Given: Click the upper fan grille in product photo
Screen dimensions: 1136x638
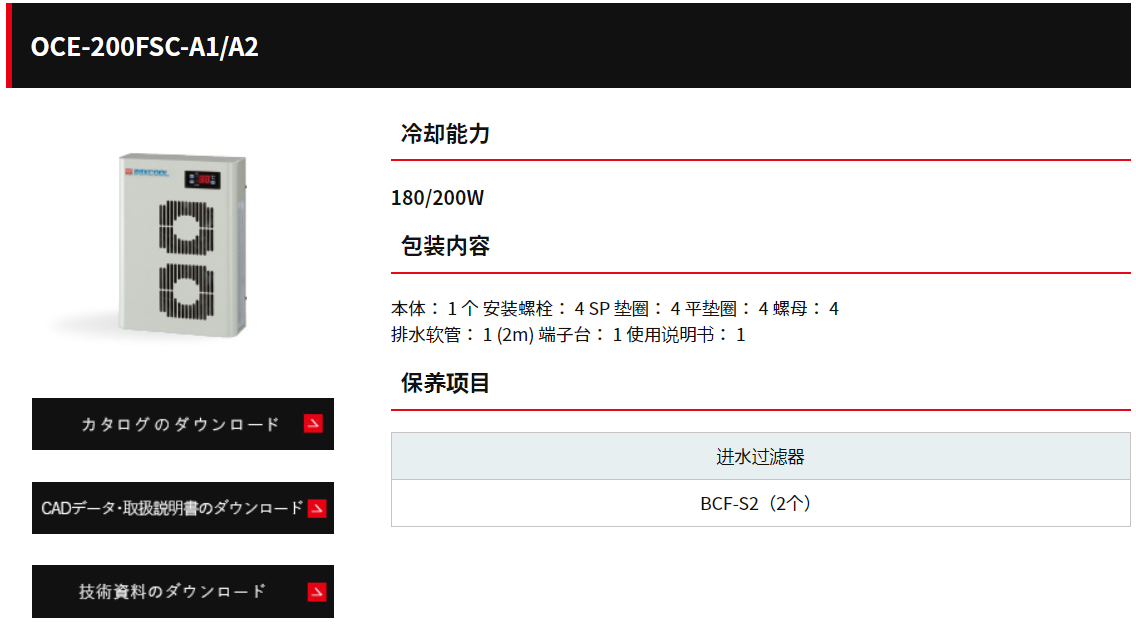Looking at the screenshot, I should coord(186,228).
